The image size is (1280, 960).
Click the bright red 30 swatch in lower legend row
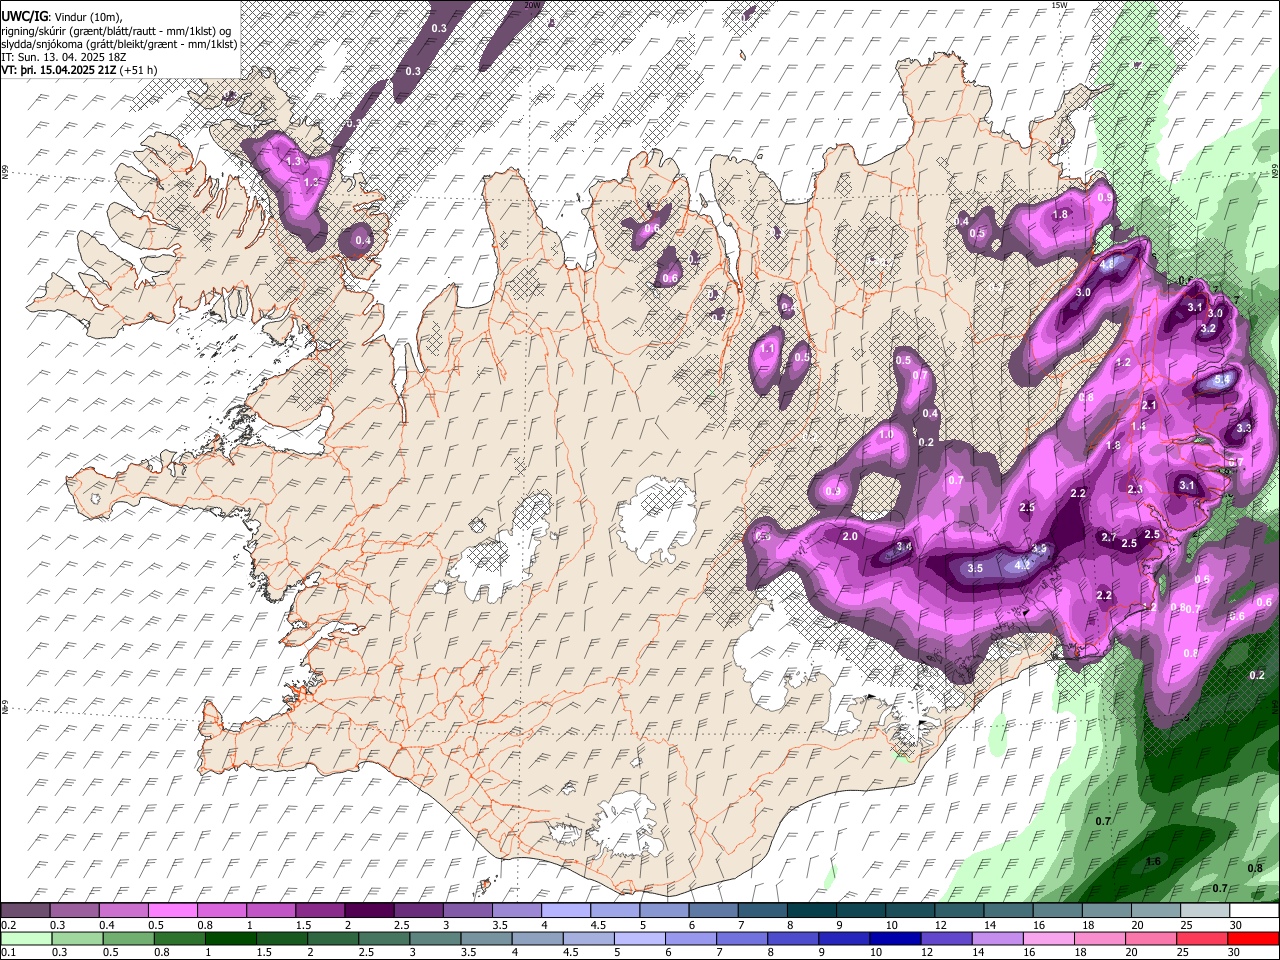[1252, 938]
